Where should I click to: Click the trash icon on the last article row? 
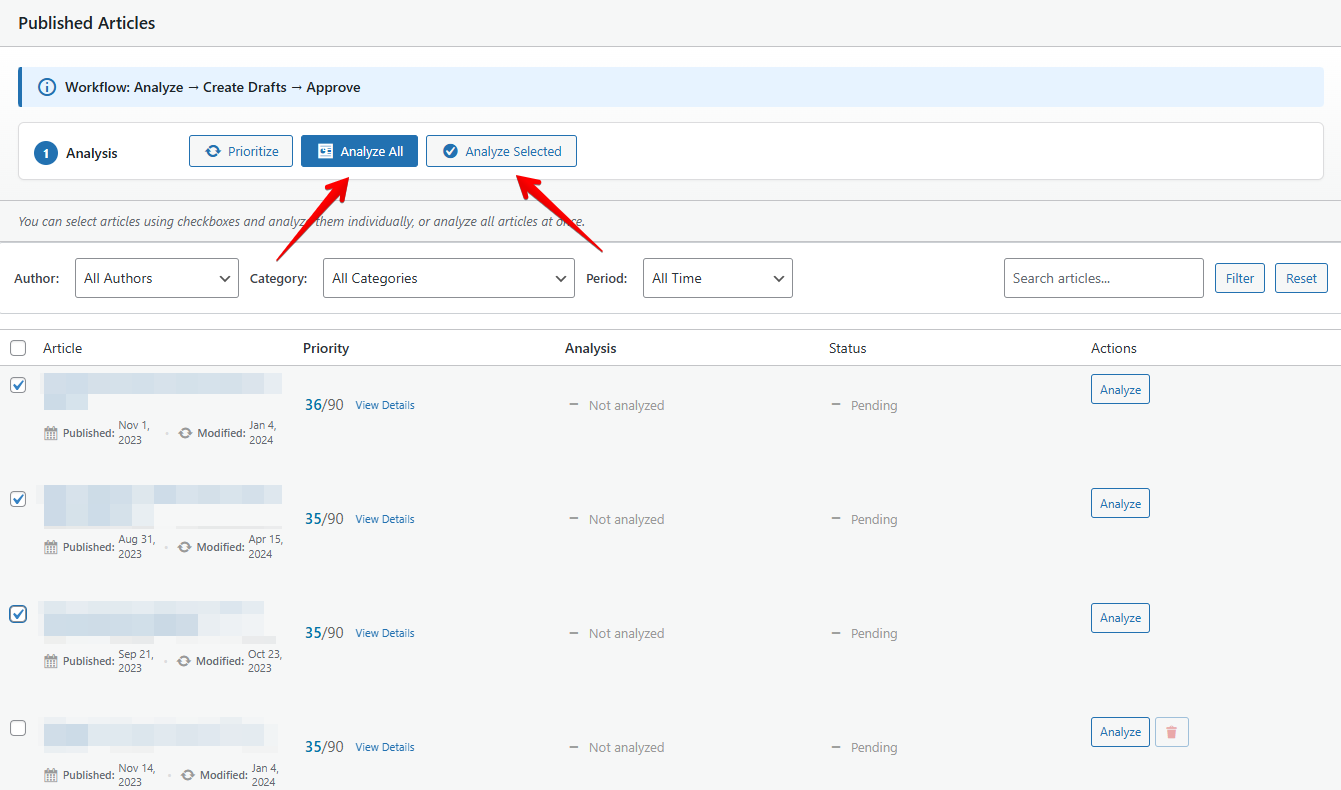point(1171,731)
